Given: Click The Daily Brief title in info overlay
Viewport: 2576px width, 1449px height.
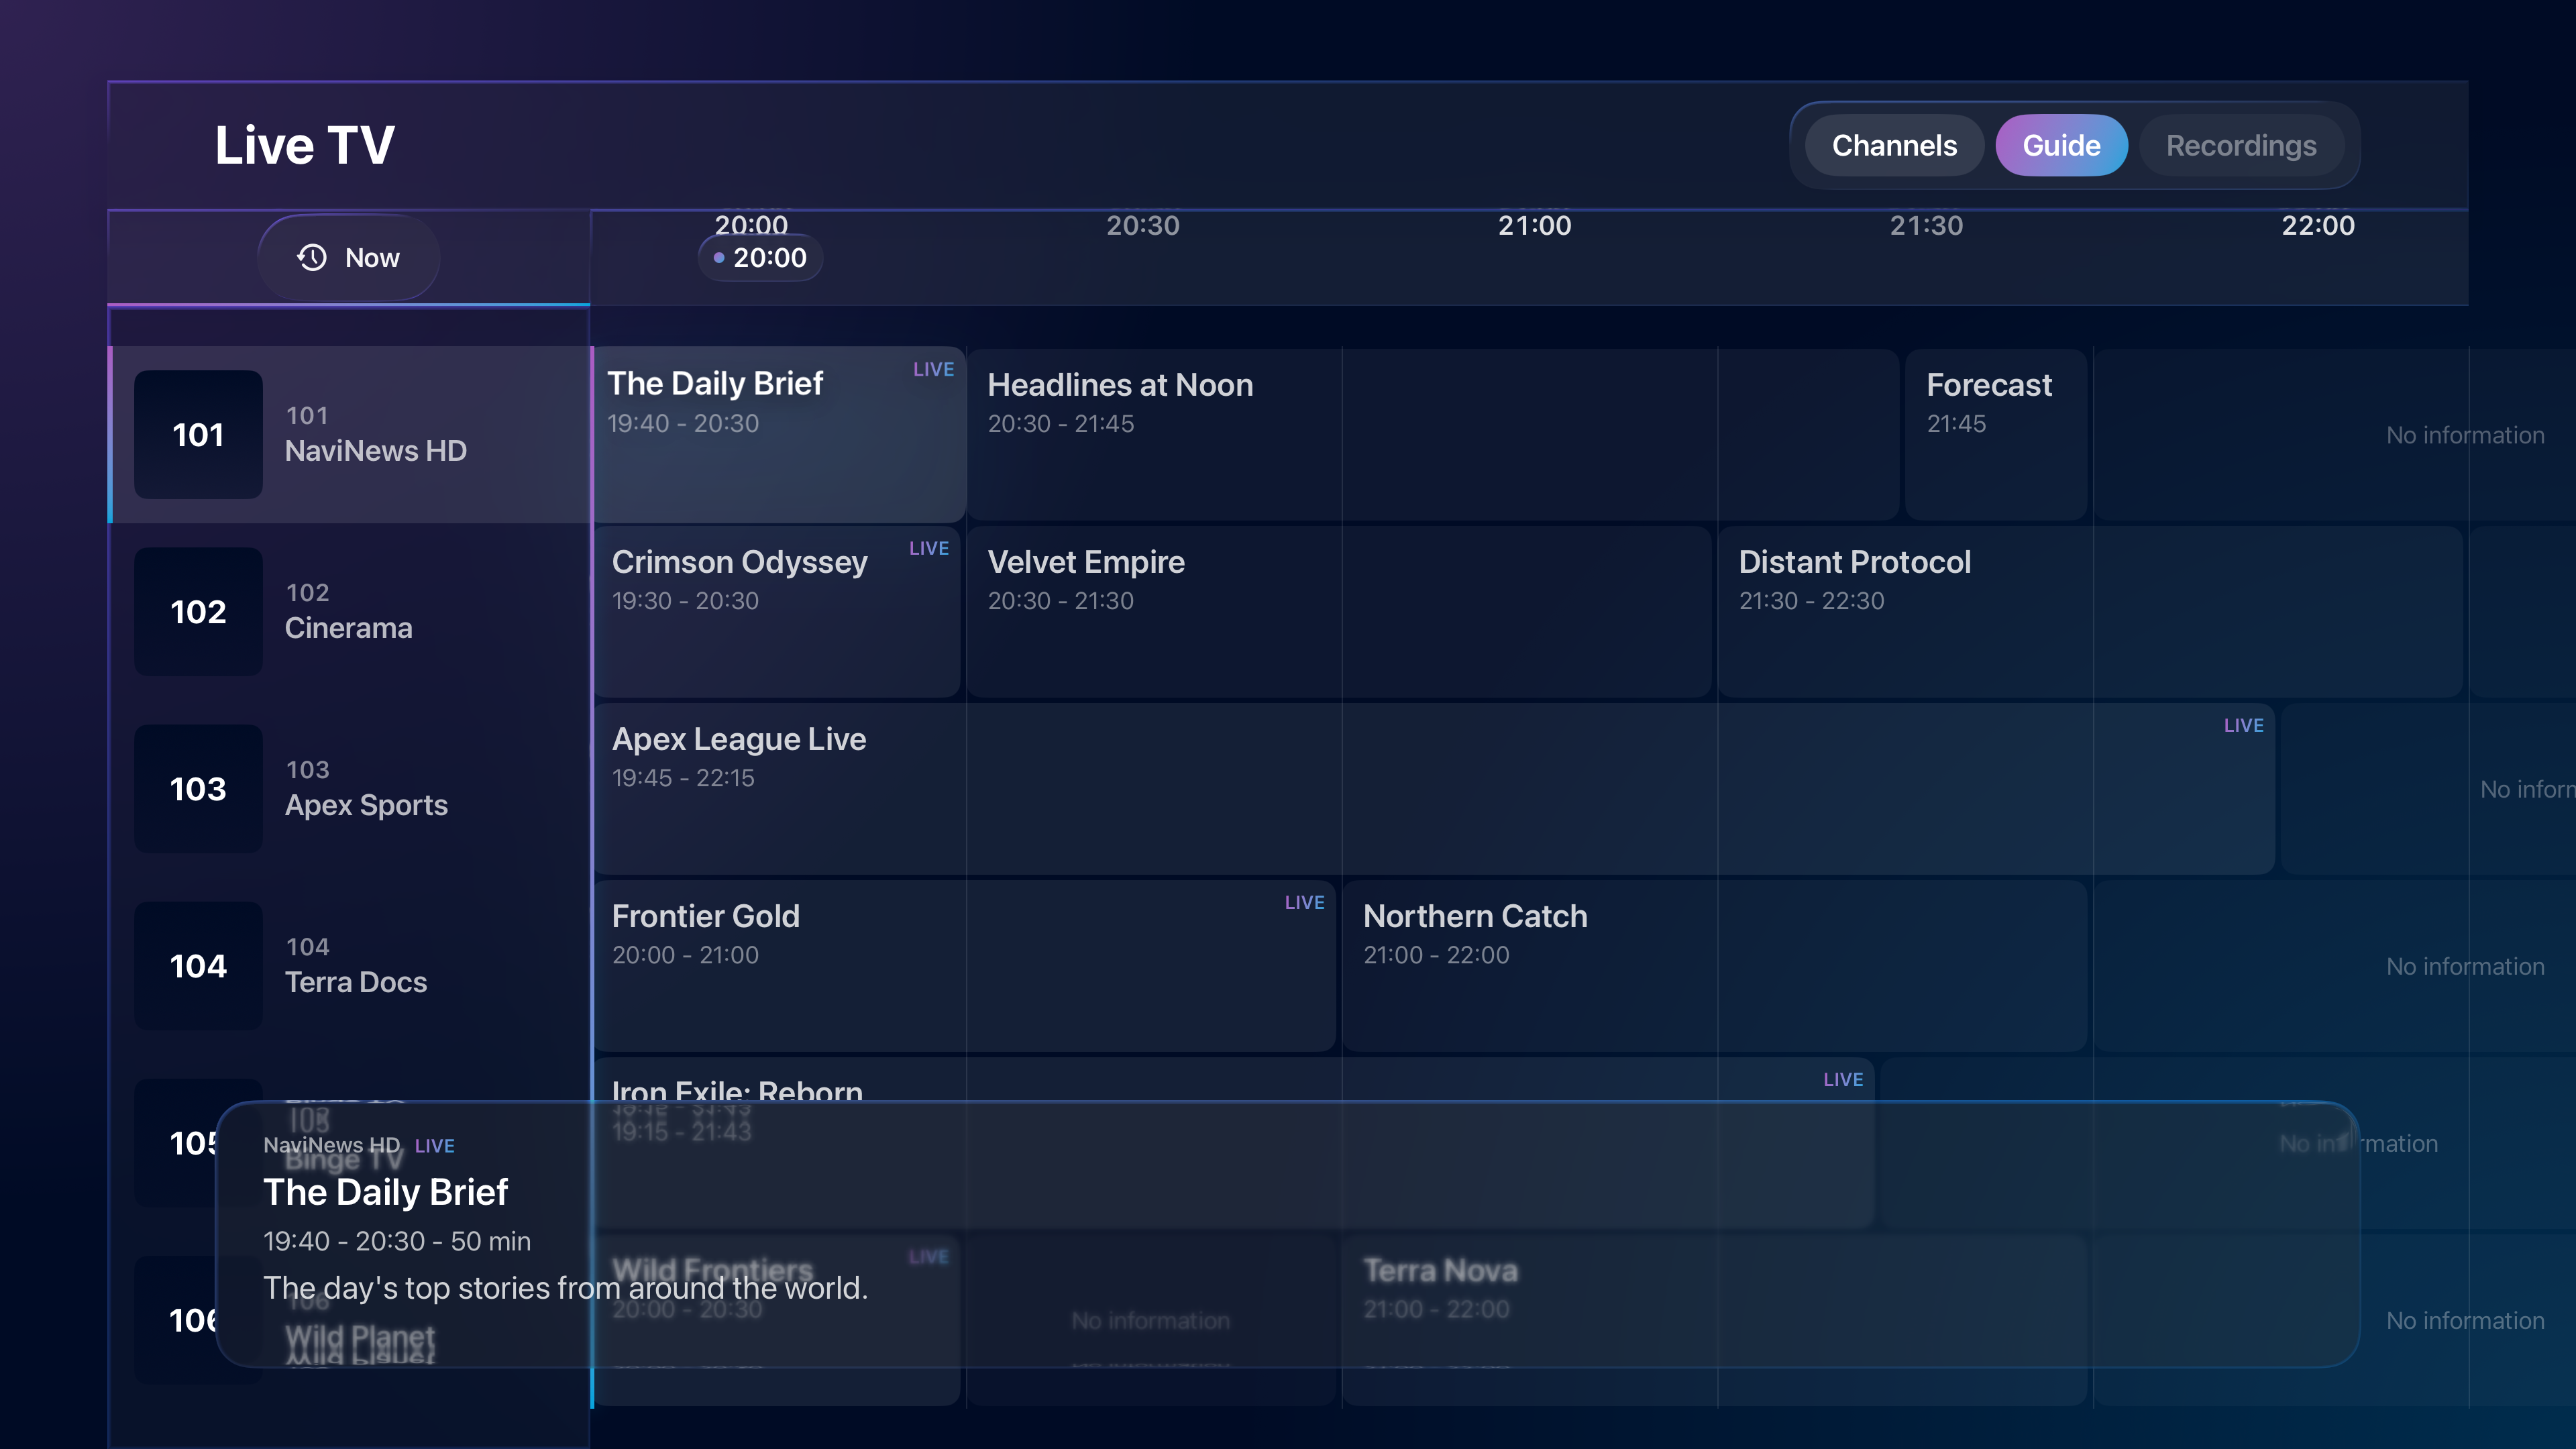Looking at the screenshot, I should (x=385, y=1192).
